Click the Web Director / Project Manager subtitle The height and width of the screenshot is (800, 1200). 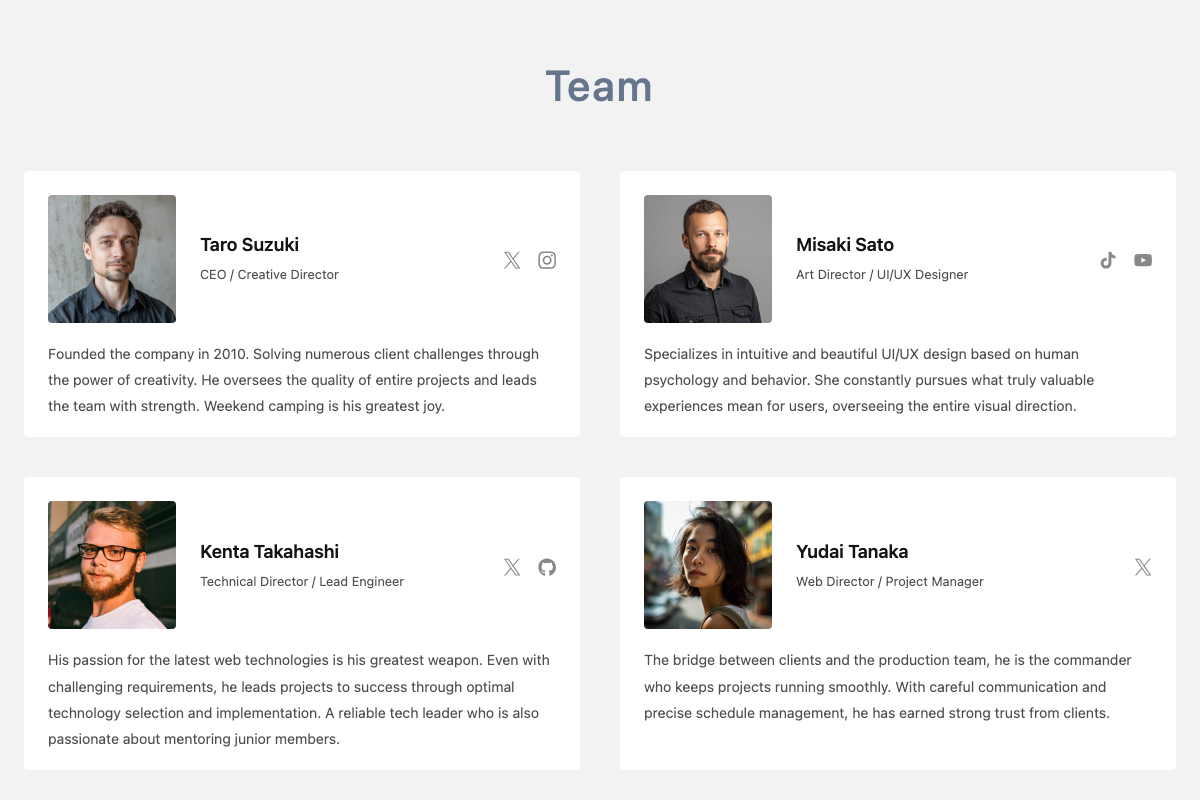click(890, 581)
